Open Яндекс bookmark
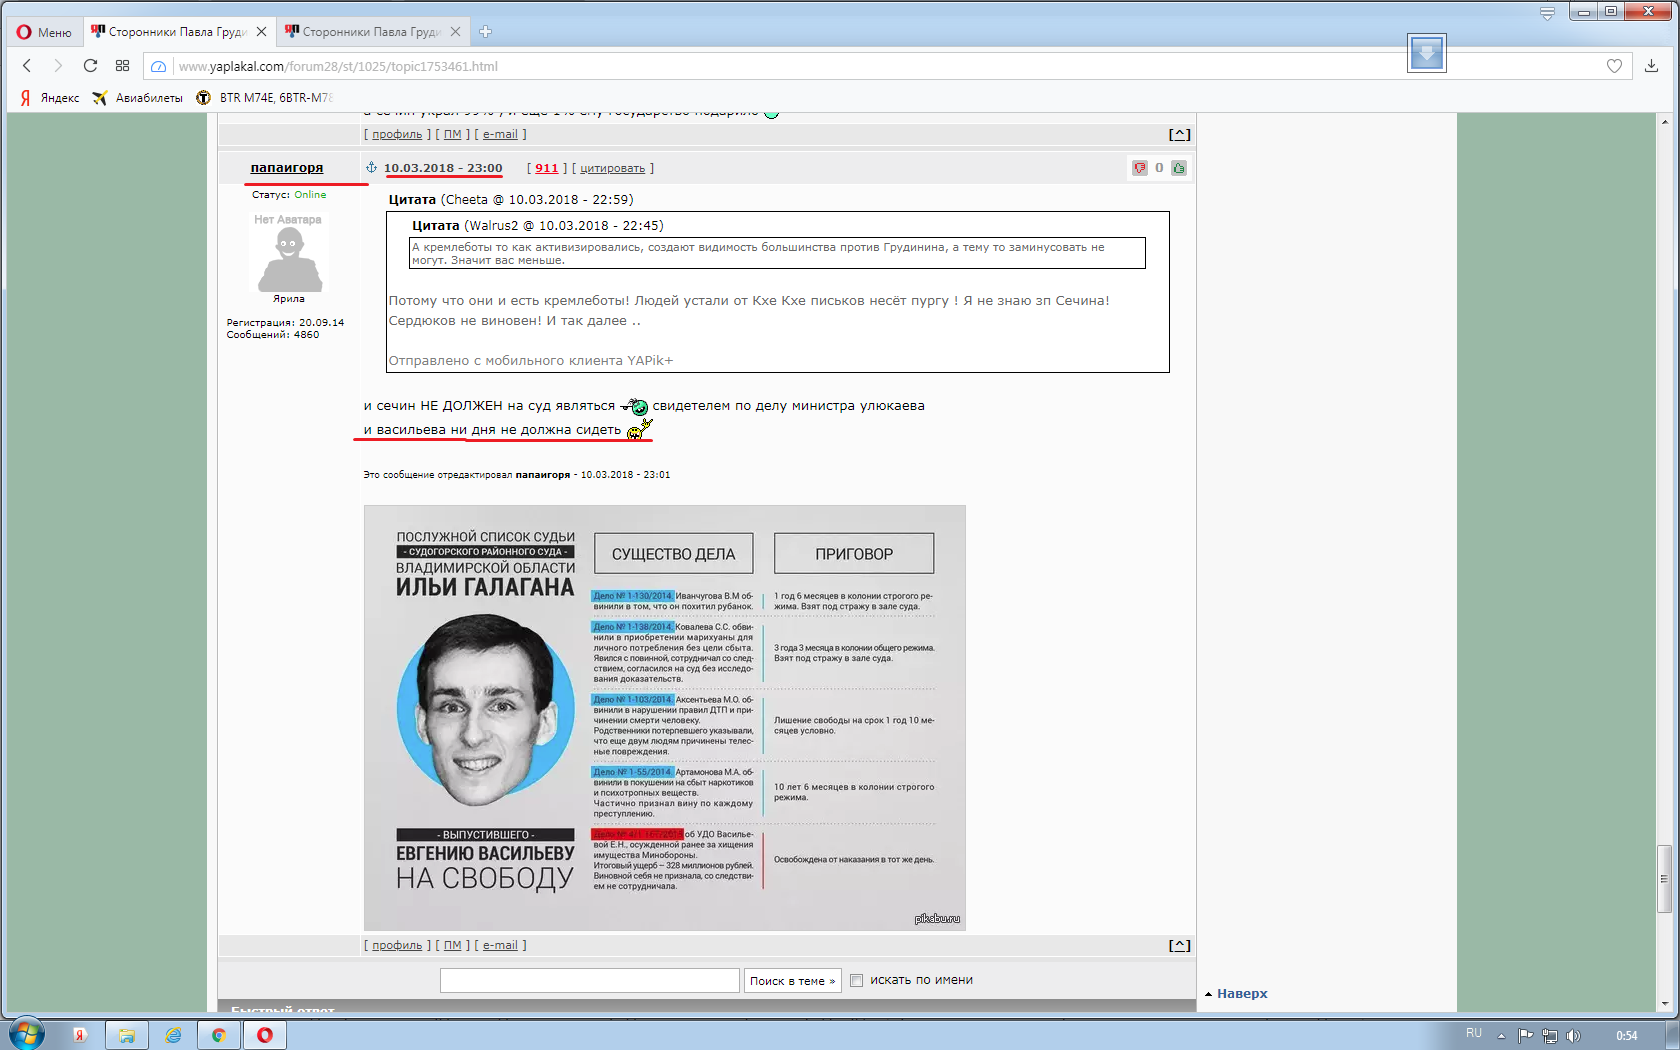 (49, 97)
